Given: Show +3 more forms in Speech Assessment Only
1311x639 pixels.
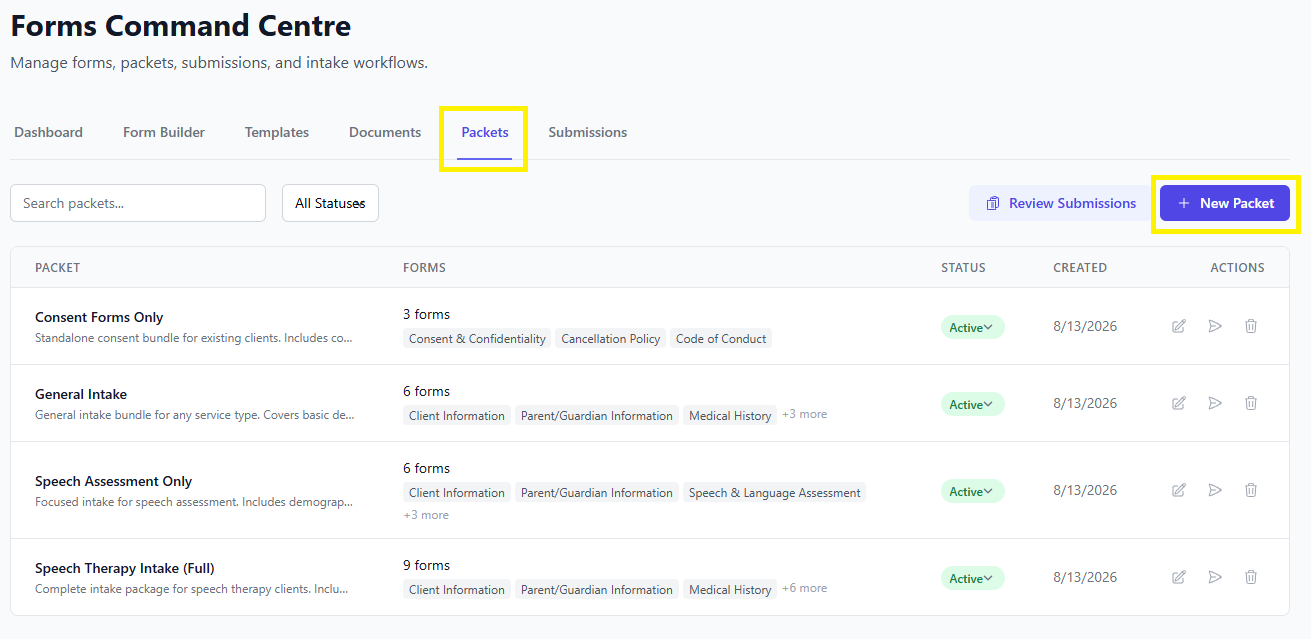Looking at the screenshot, I should 426,515.
